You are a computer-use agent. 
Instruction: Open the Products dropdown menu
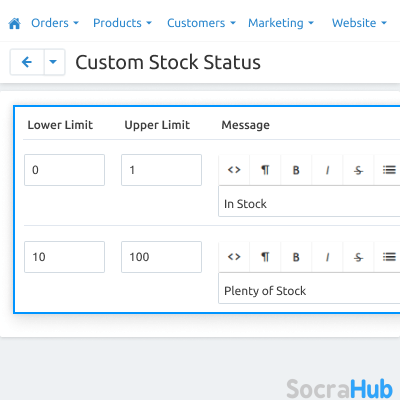pyautogui.click(x=122, y=23)
